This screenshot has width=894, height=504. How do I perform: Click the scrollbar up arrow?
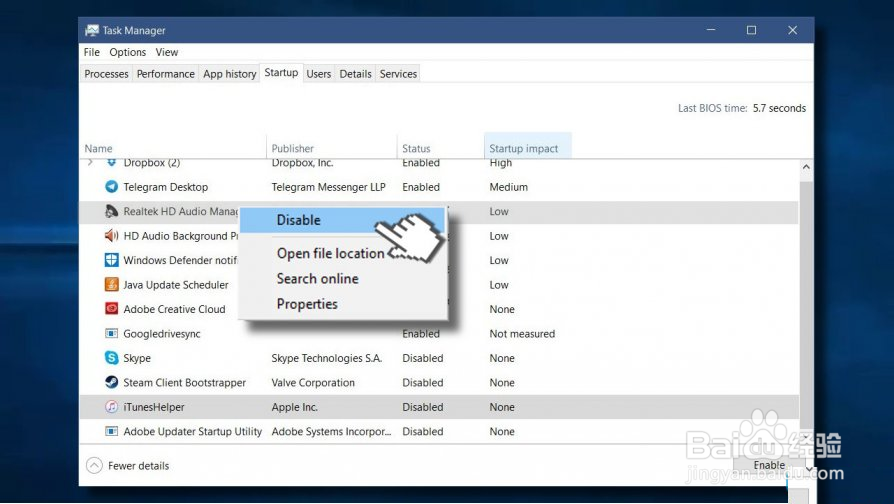click(806, 167)
